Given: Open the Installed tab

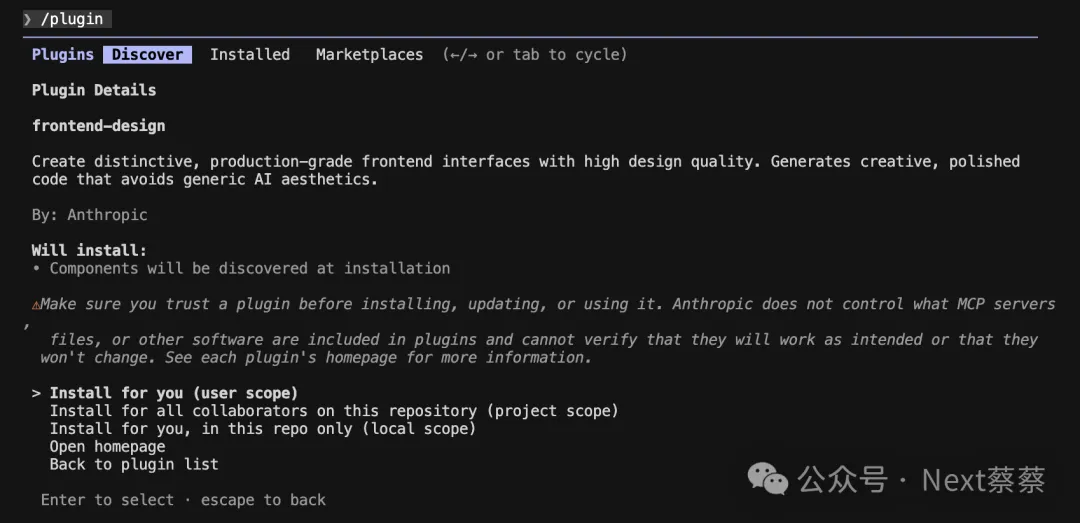Looking at the screenshot, I should coord(250,55).
